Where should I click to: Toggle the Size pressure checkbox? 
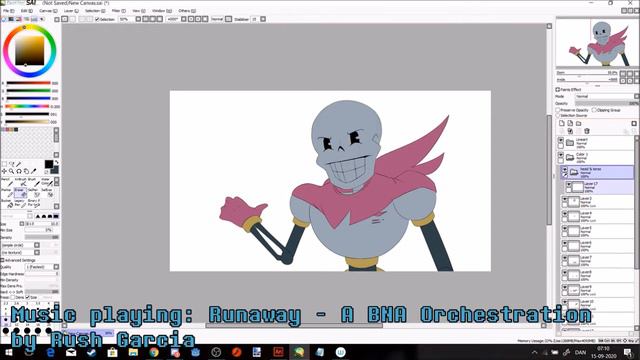28,297
